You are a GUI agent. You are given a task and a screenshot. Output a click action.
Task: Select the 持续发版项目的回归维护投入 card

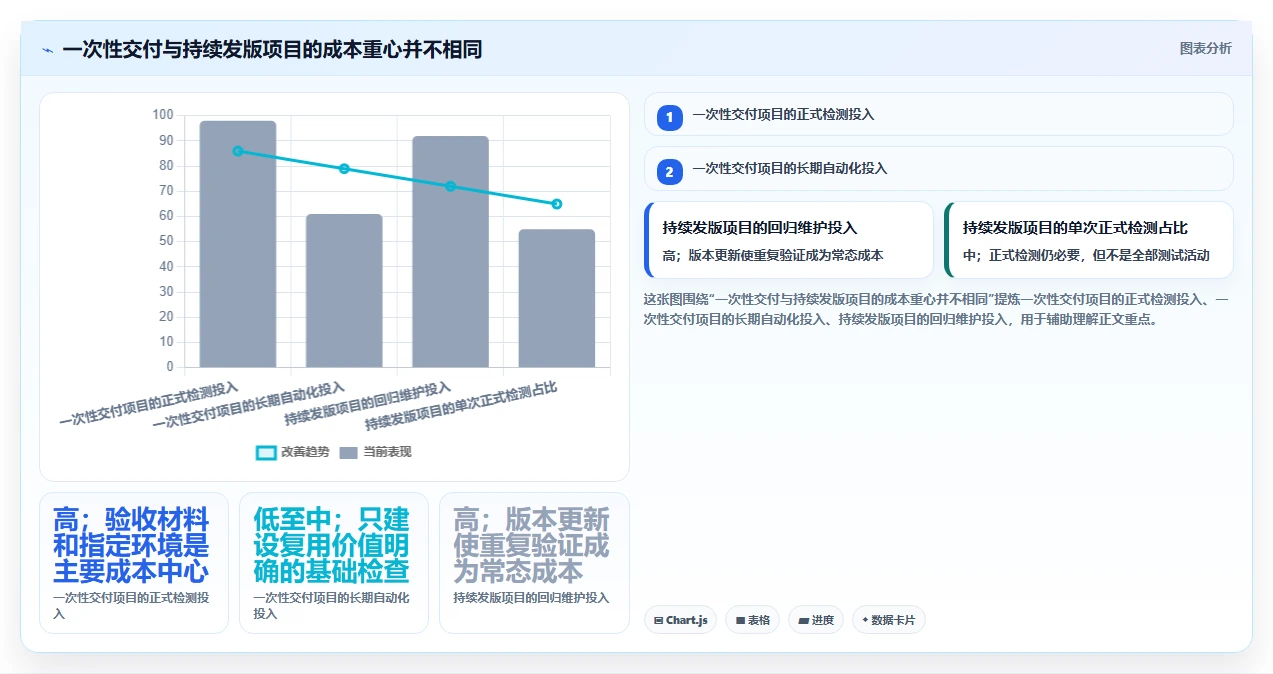[788, 240]
